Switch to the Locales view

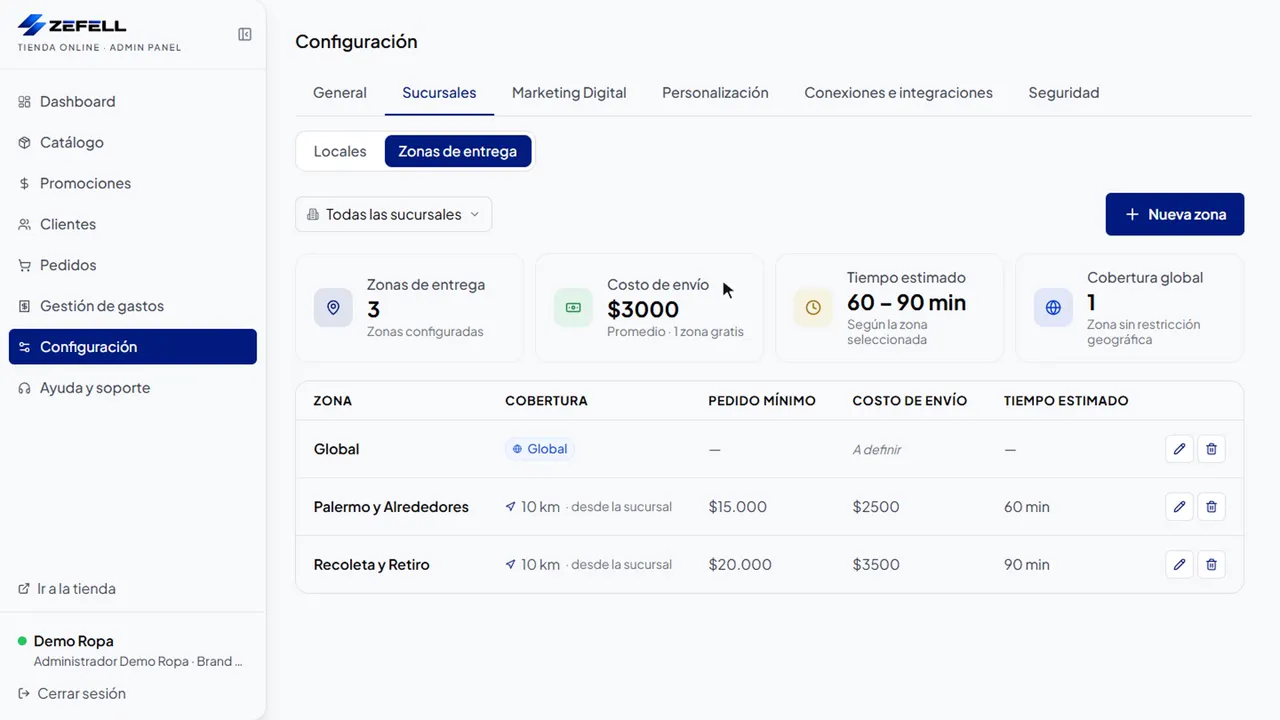point(340,152)
